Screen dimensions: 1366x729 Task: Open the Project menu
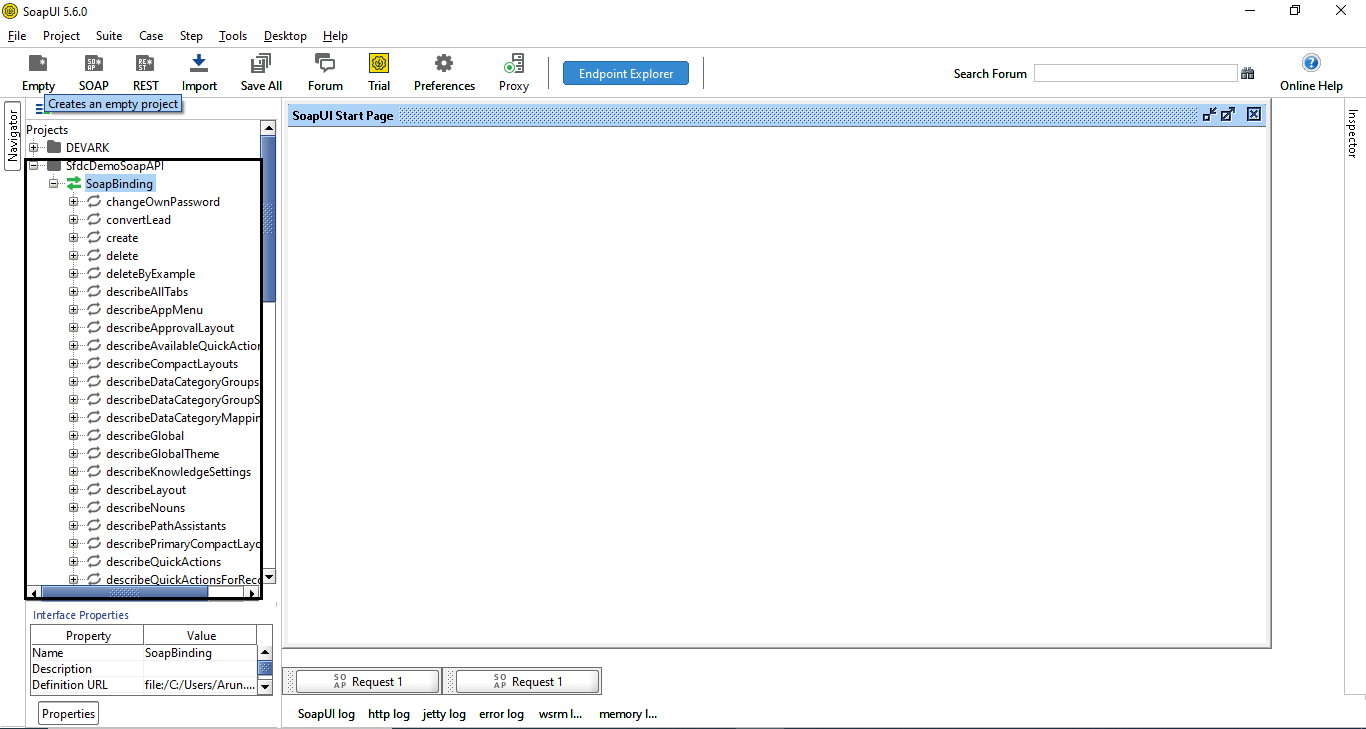click(x=61, y=35)
